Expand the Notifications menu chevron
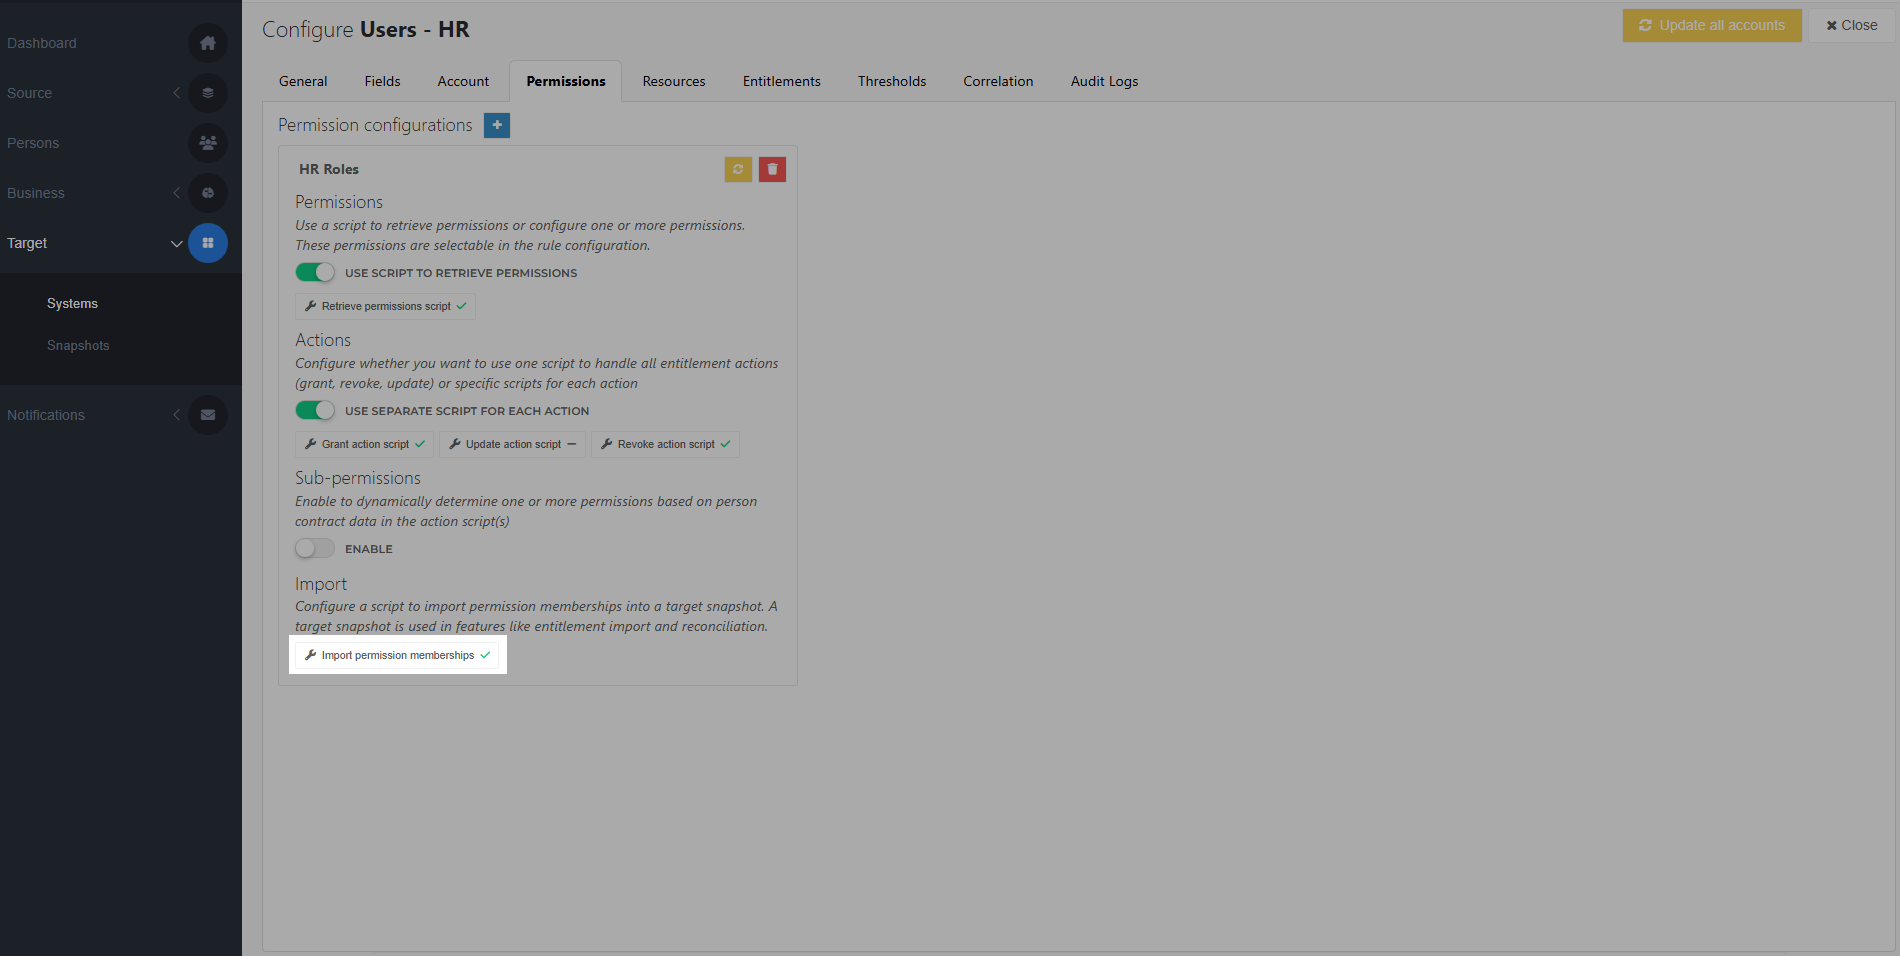 (x=176, y=415)
